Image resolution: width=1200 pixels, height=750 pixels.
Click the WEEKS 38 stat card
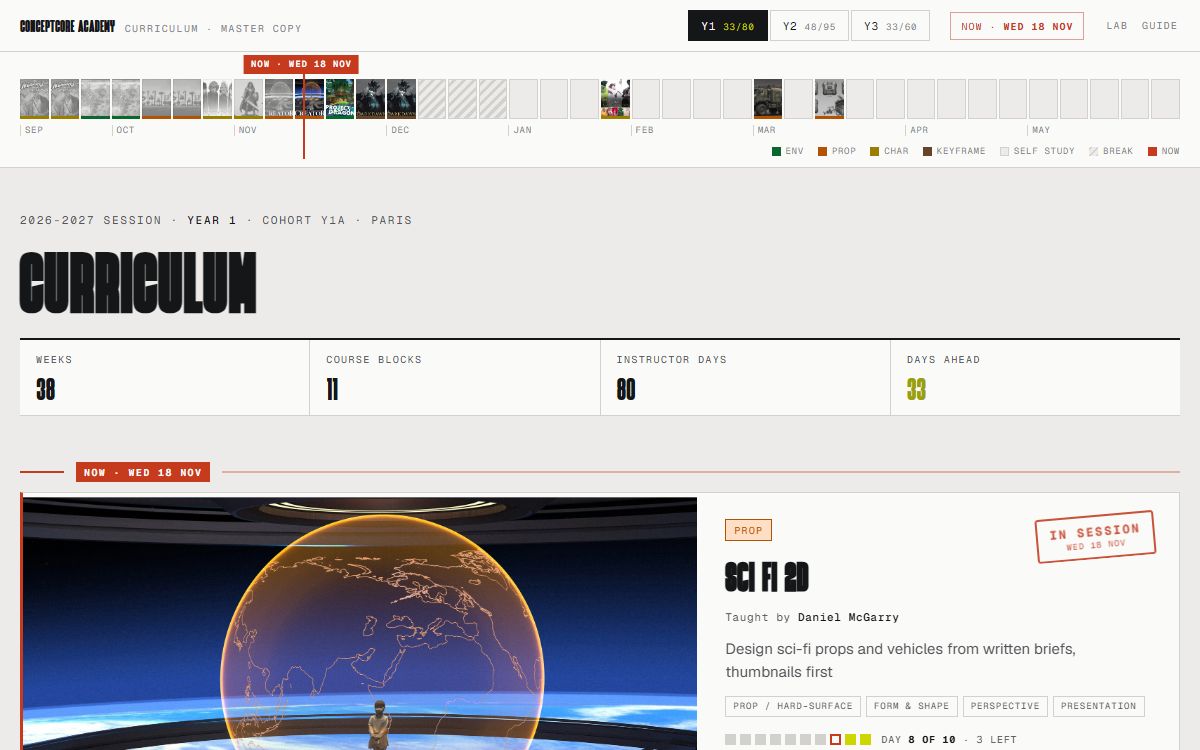165,378
